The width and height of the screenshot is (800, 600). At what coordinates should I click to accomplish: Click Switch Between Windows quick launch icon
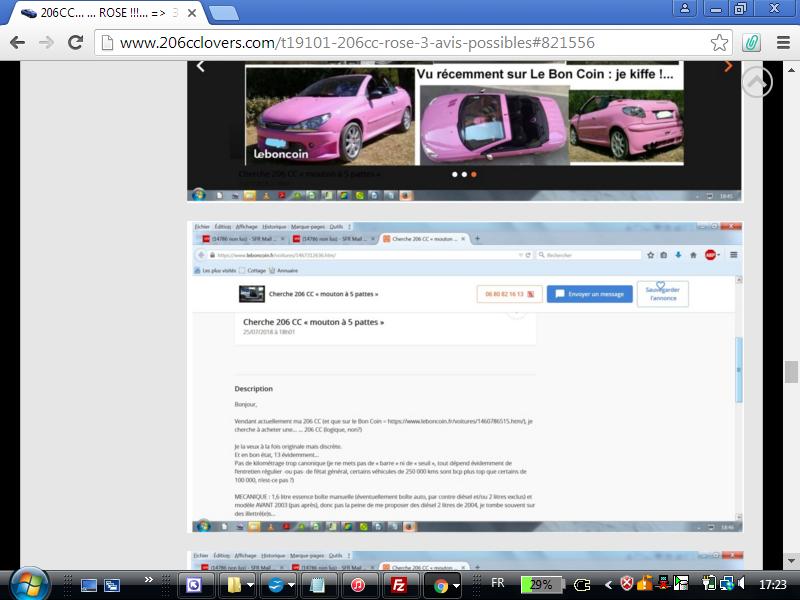[x=112, y=585]
